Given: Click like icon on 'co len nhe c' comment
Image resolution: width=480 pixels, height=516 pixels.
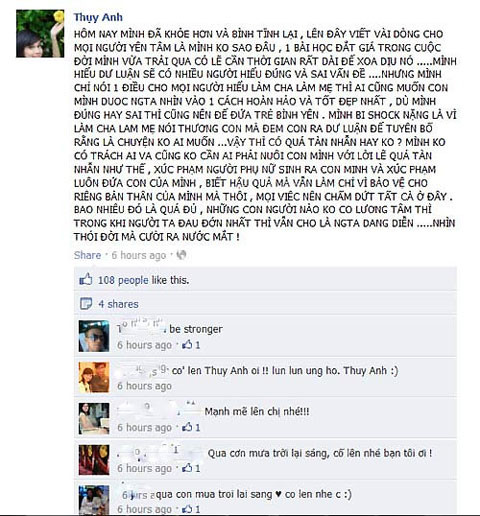Looking at the screenshot, I should (187, 509).
